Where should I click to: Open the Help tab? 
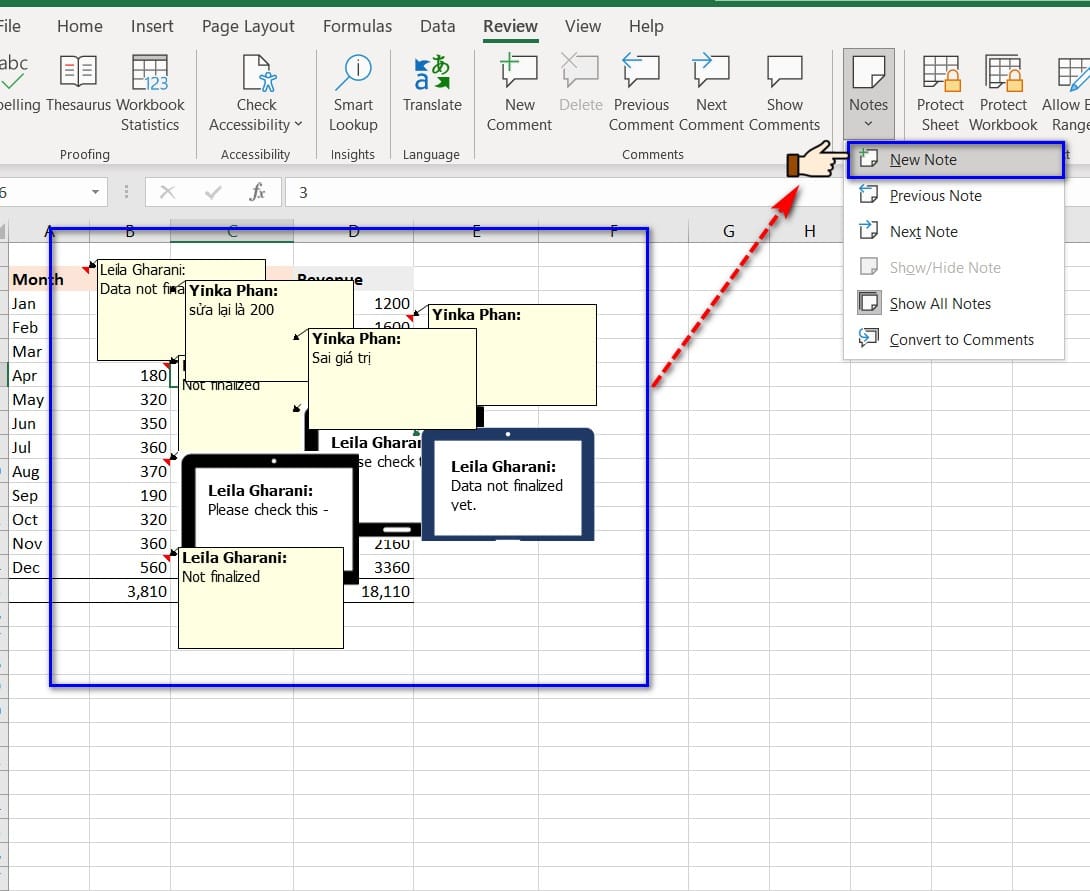coord(646,26)
